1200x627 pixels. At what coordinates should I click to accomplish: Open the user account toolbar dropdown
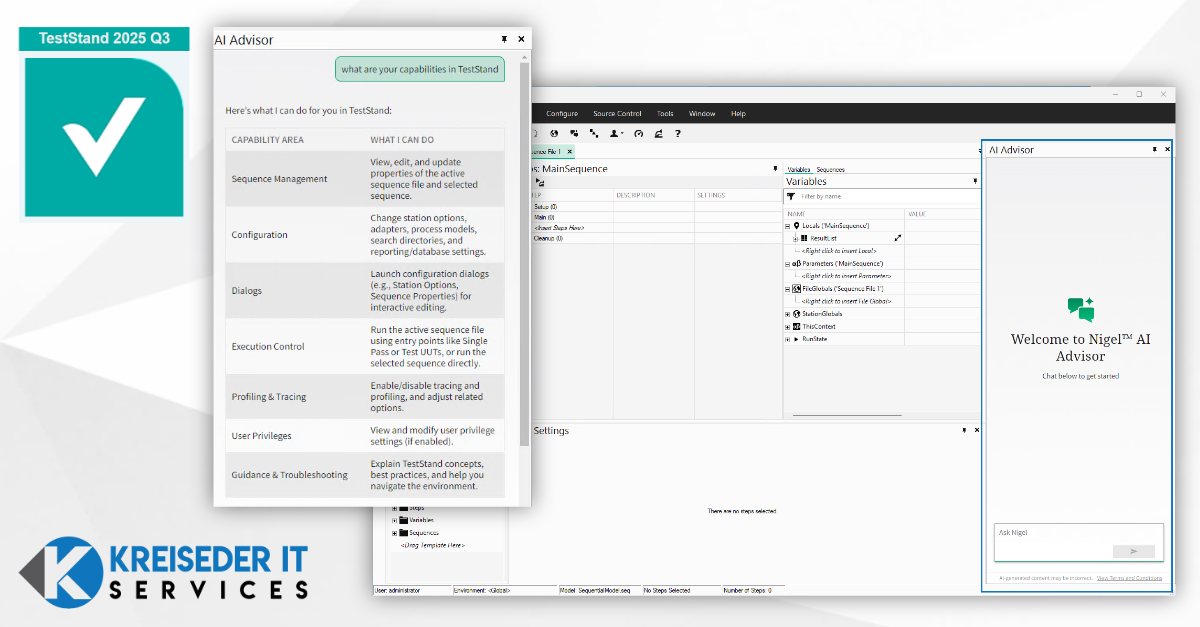tap(617, 133)
